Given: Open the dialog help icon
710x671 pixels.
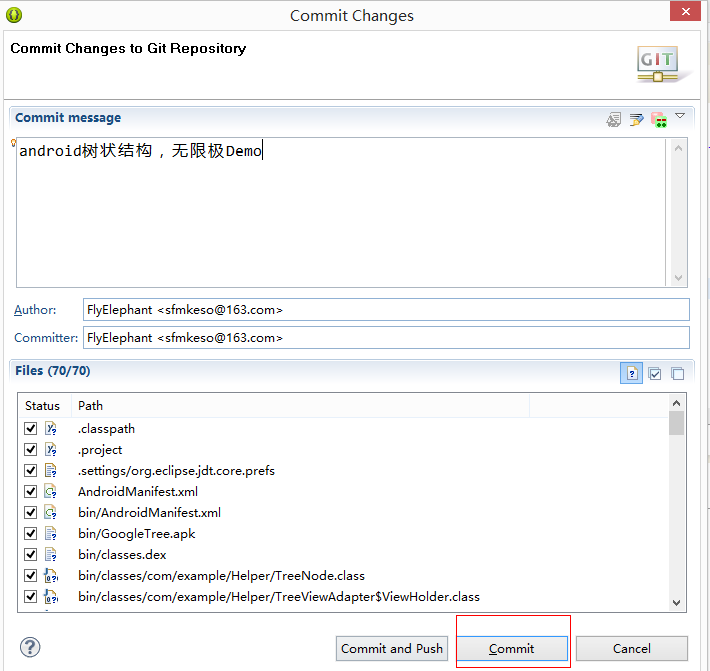Looking at the screenshot, I should (30, 647).
